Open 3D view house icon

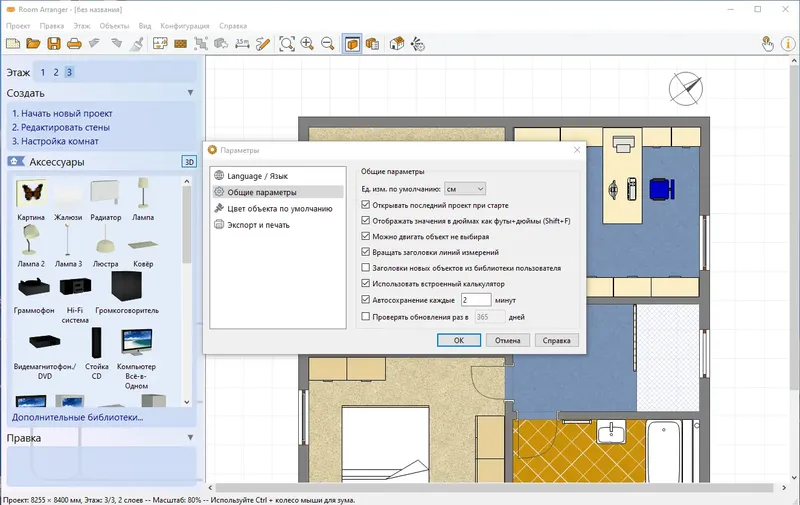pyautogui.click(x=397, y=43)
